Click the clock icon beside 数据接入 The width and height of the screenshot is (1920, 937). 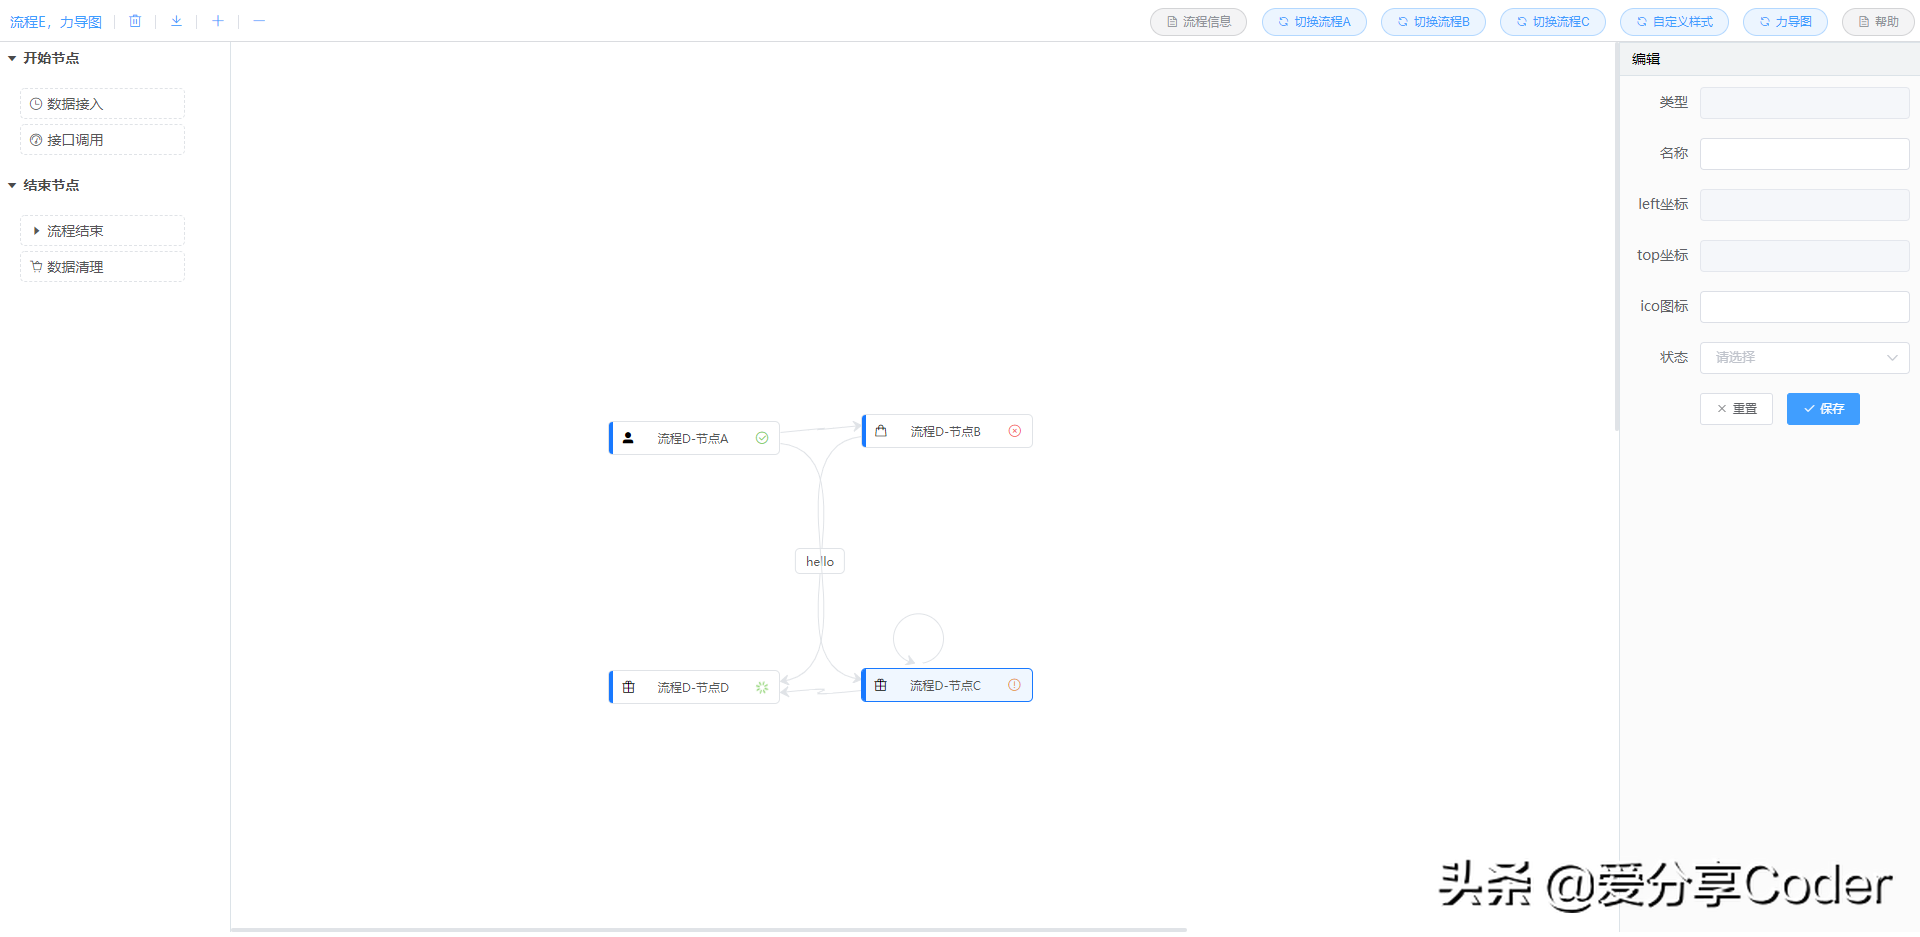pyautogui.click(x=36, y=104)
